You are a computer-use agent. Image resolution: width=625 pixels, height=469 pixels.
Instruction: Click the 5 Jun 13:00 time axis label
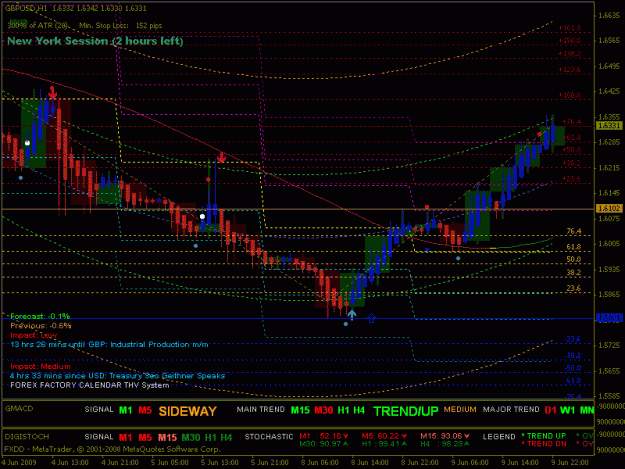(x=220, y=462)
